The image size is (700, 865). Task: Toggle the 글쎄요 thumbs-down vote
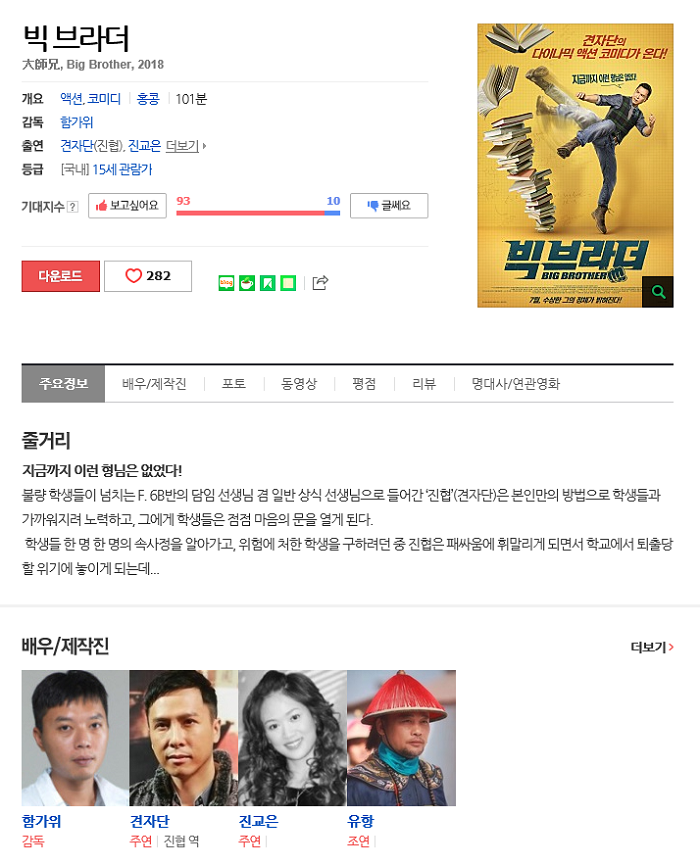[x=389, y=206]
